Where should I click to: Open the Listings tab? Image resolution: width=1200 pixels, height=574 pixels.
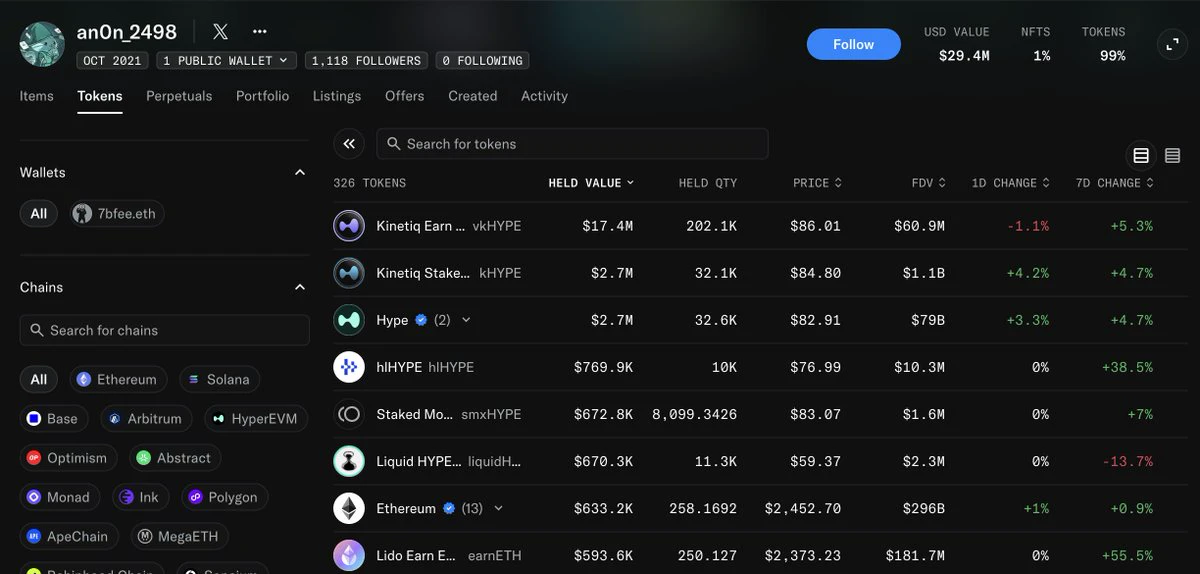[337, 96]
